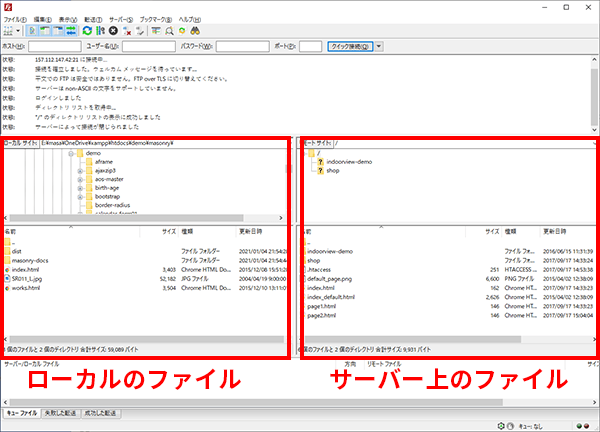
Task: Toggle the transfer queue display
Action: point(71,31)
